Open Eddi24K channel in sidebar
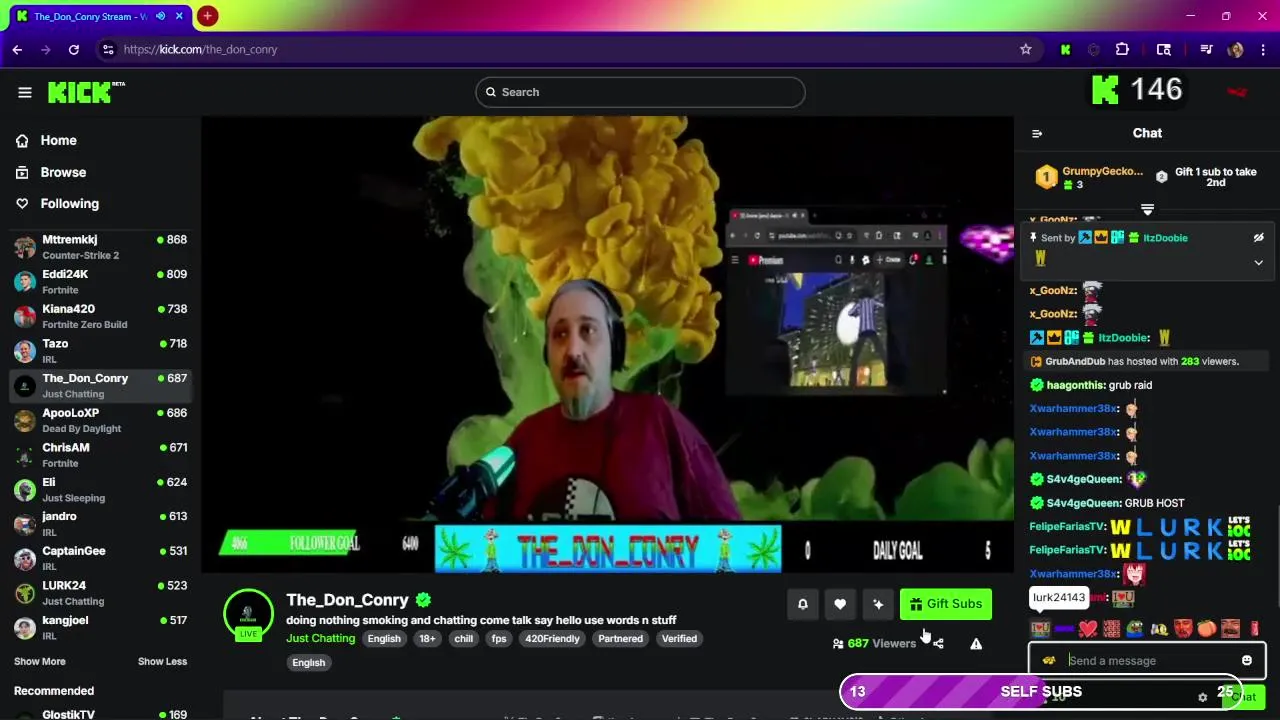 click(x=100, y=281)
